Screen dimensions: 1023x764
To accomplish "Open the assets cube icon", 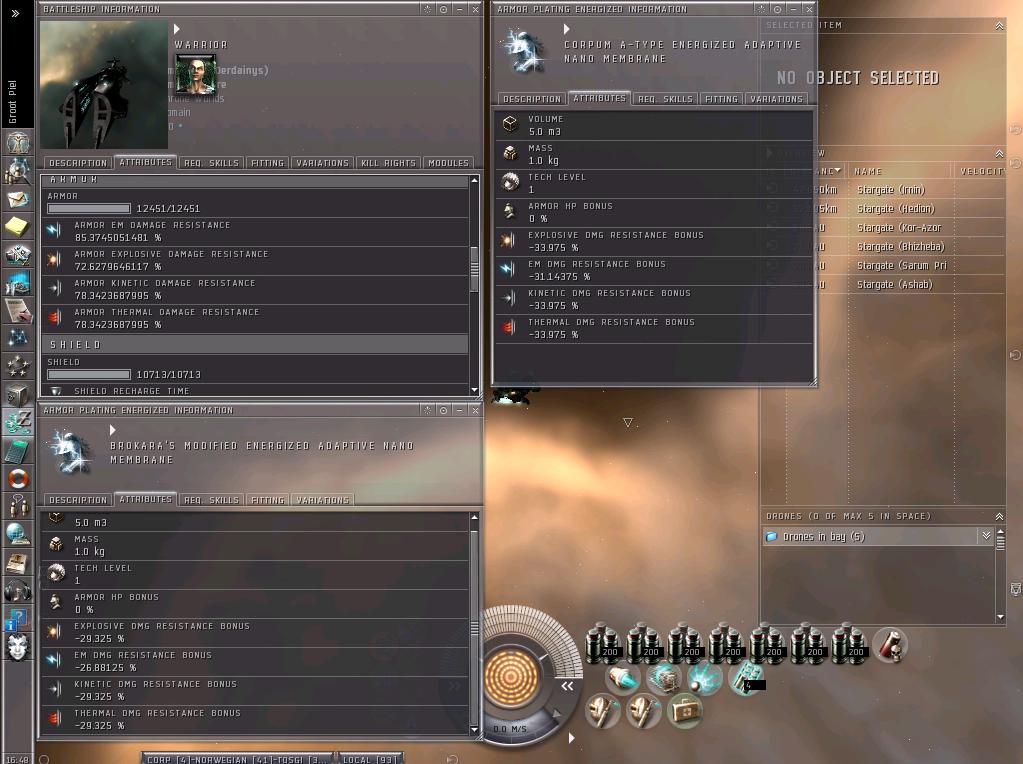I will [18, 394].
